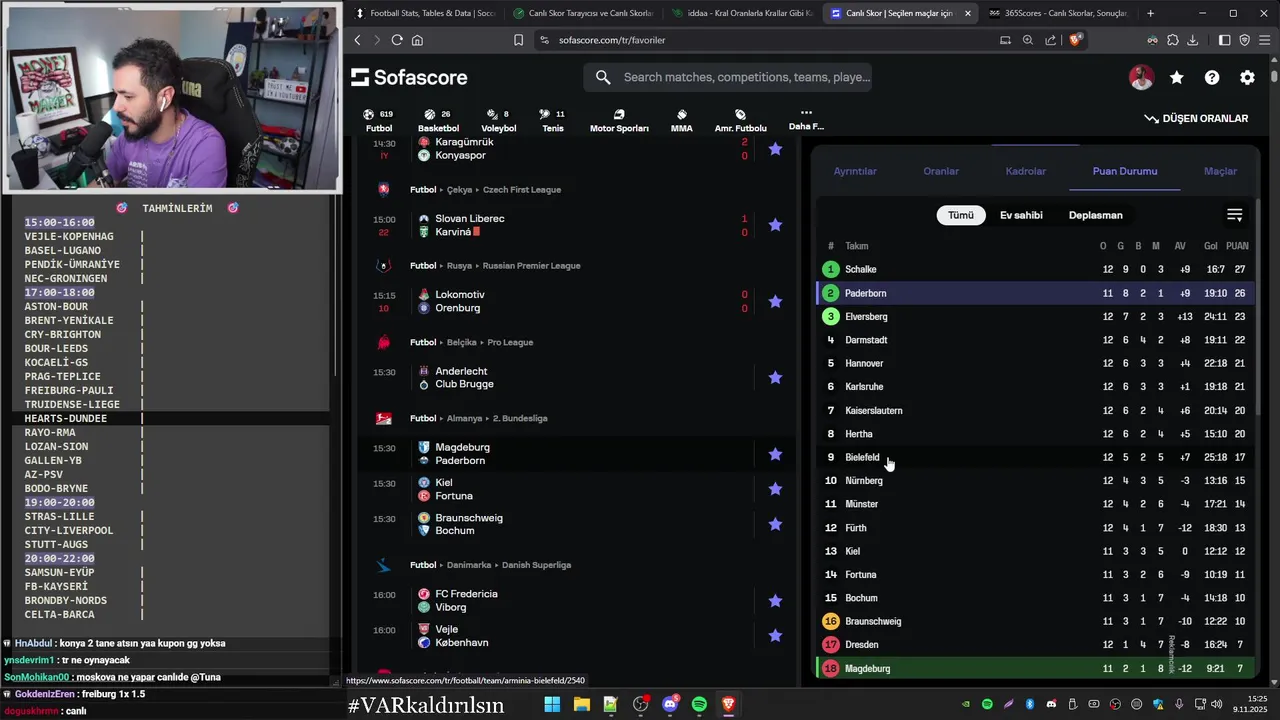Switch to the Puan Durumu tab
The width and height of the screenshot is (1280, 720).
pyautogui.click(x=1125, y=171)
